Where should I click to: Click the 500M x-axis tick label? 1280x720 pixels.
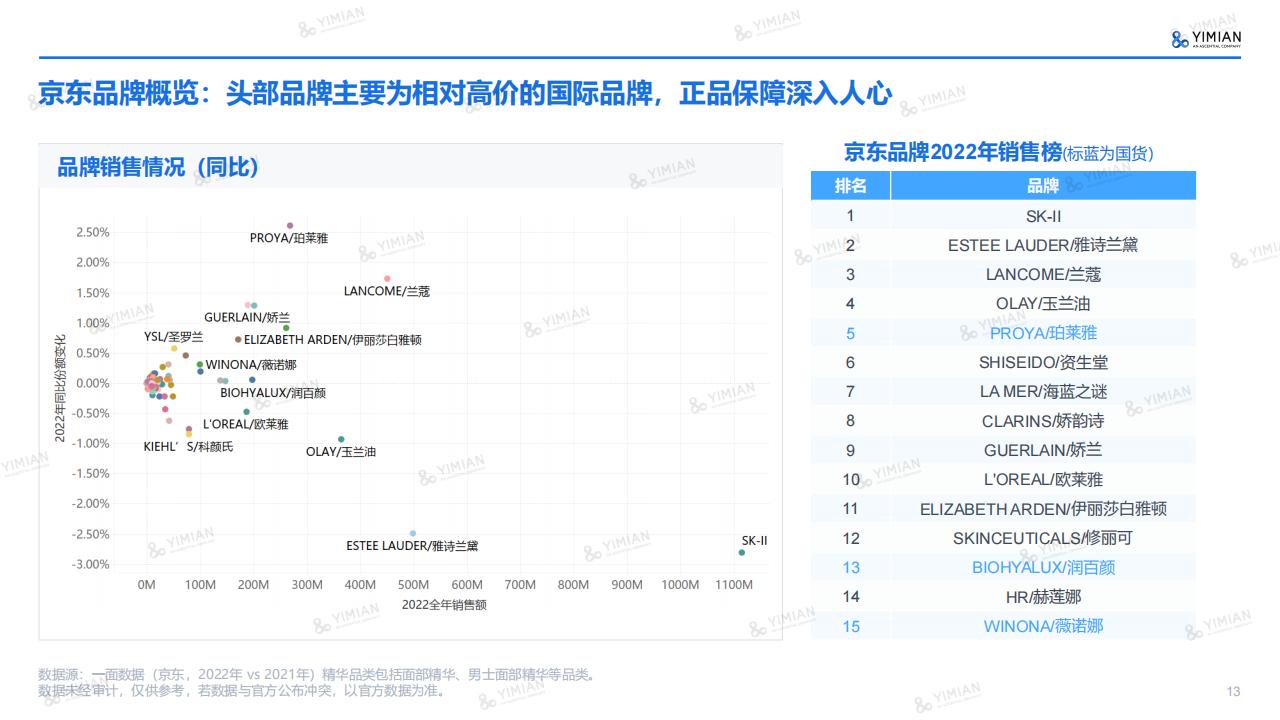413,585
